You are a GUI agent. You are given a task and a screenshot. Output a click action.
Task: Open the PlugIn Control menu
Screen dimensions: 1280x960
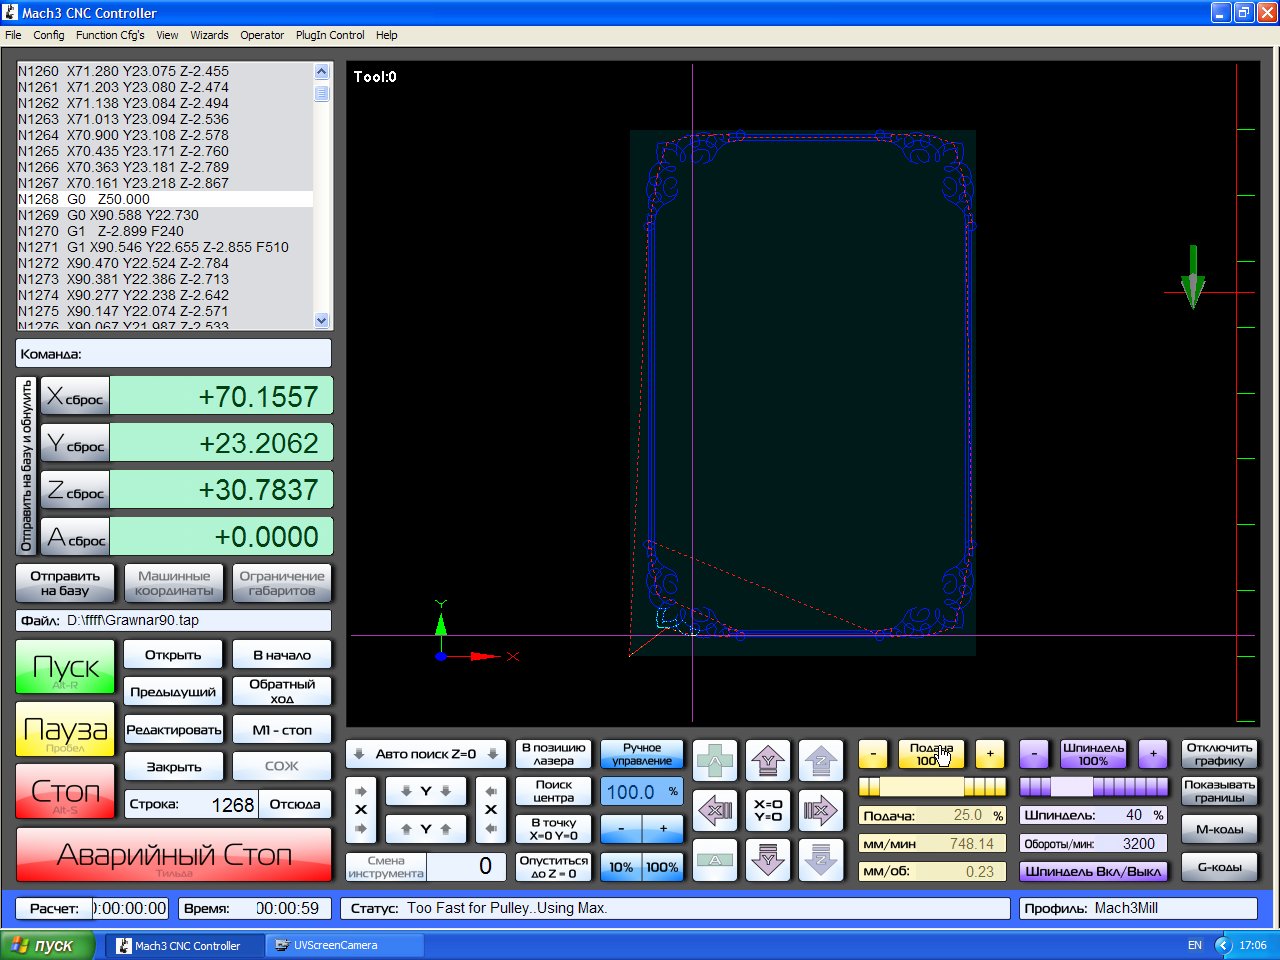[330, 35]
